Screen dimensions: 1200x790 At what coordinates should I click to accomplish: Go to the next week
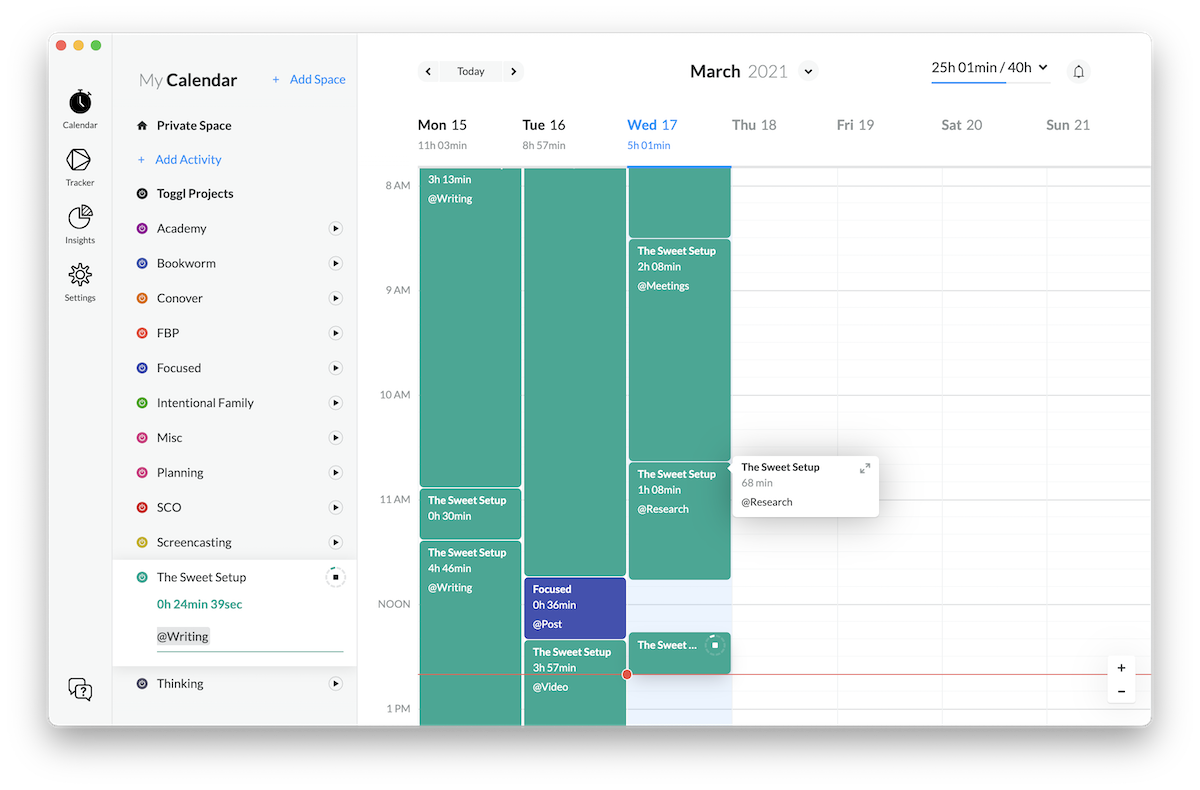[x=513, y=71]
